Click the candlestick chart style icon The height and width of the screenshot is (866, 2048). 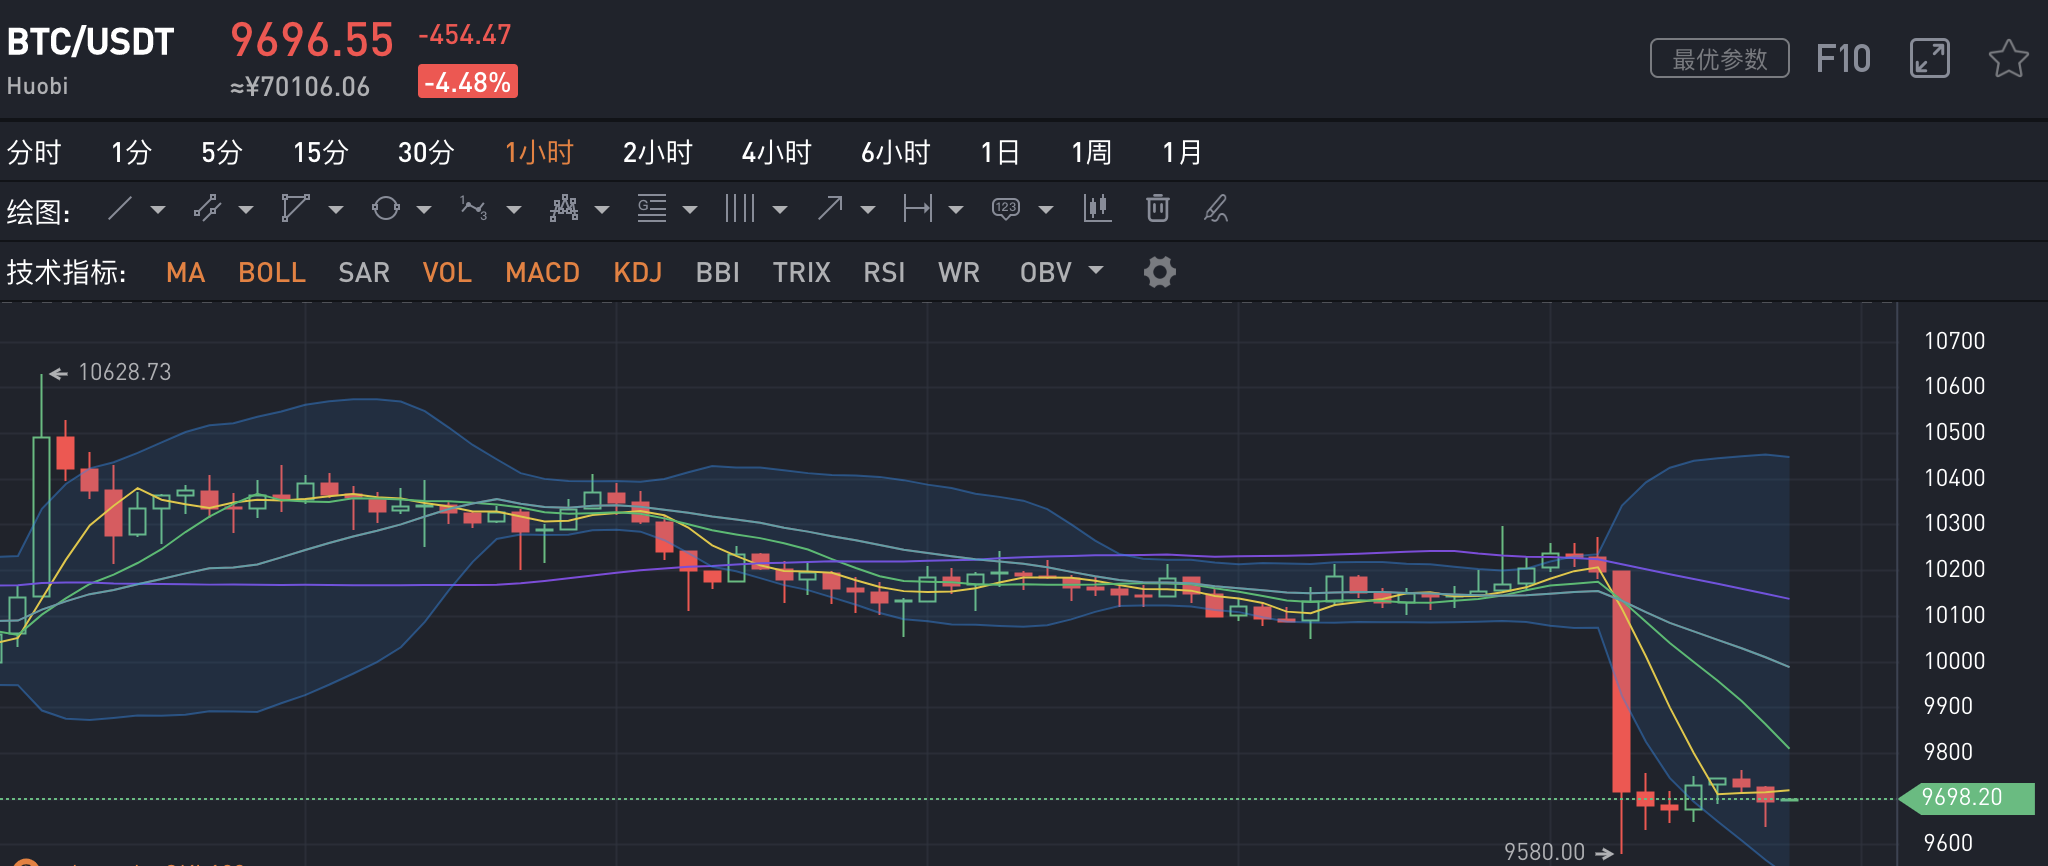1097,208
